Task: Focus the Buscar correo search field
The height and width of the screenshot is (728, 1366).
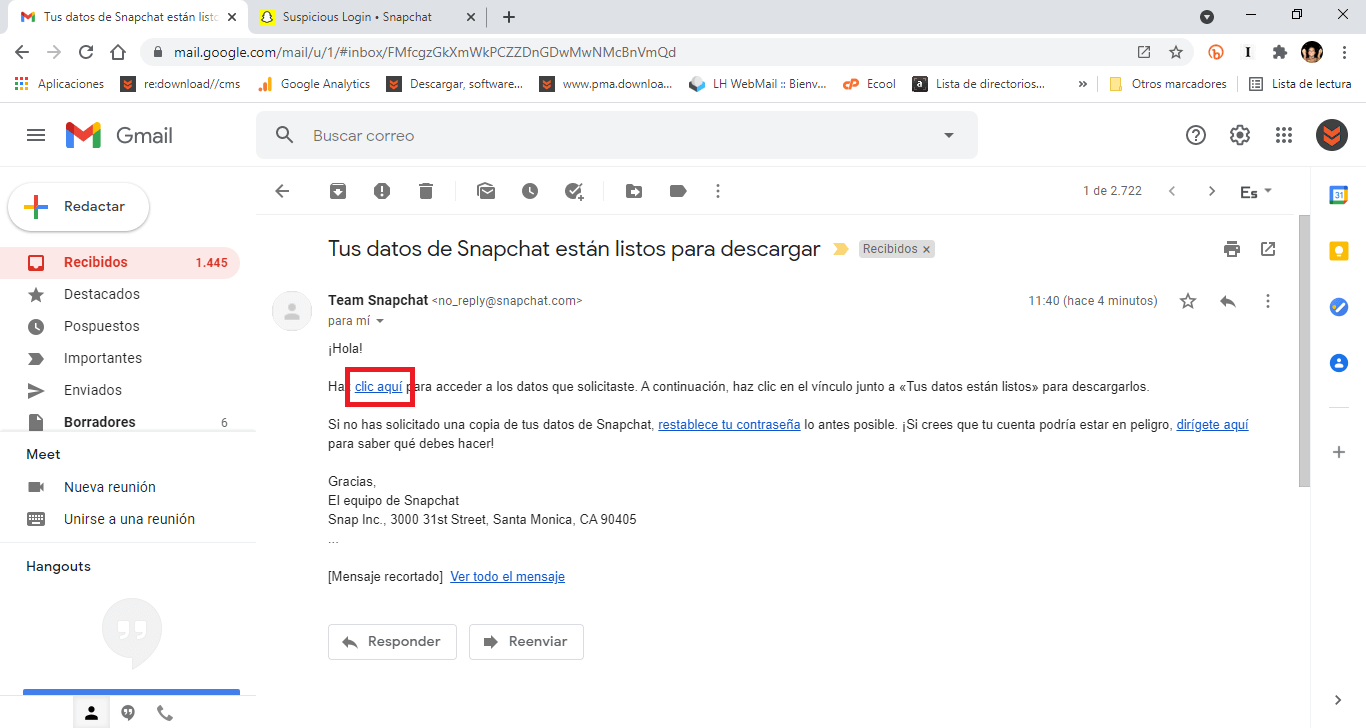Action: coord(617,135)
